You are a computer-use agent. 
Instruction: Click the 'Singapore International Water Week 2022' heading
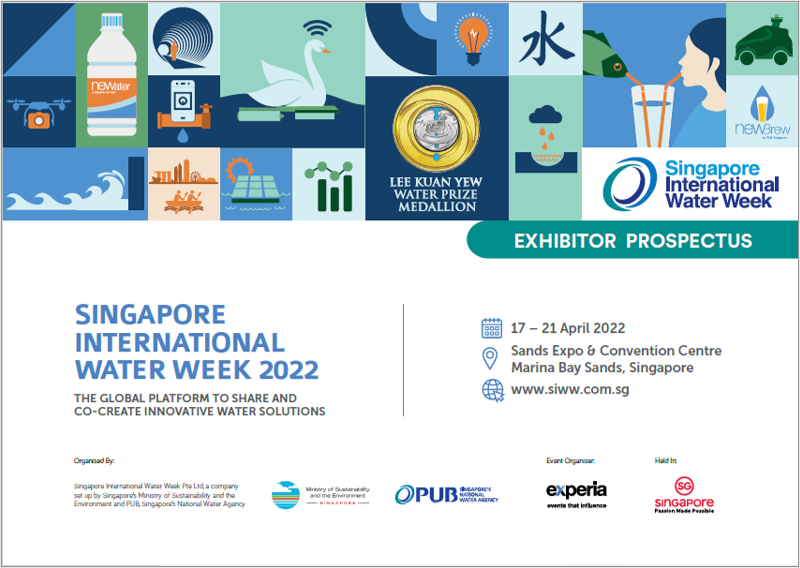tap(196, 342)
